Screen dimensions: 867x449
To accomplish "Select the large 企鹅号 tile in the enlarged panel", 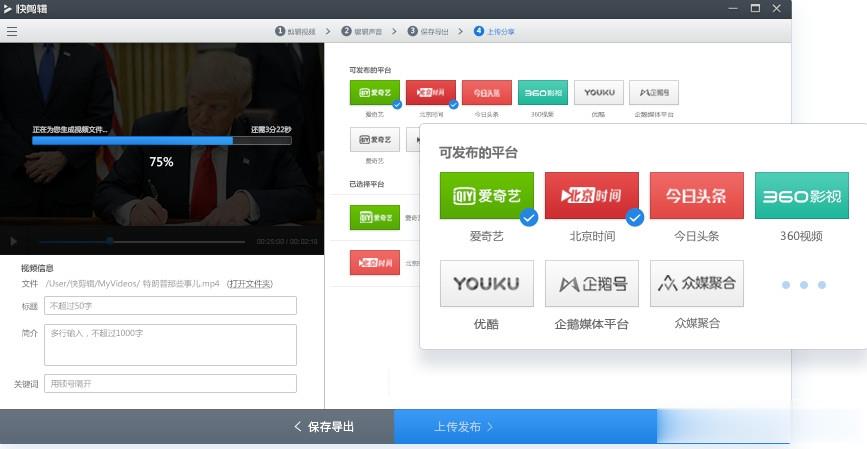I will (x=592, y=284).
